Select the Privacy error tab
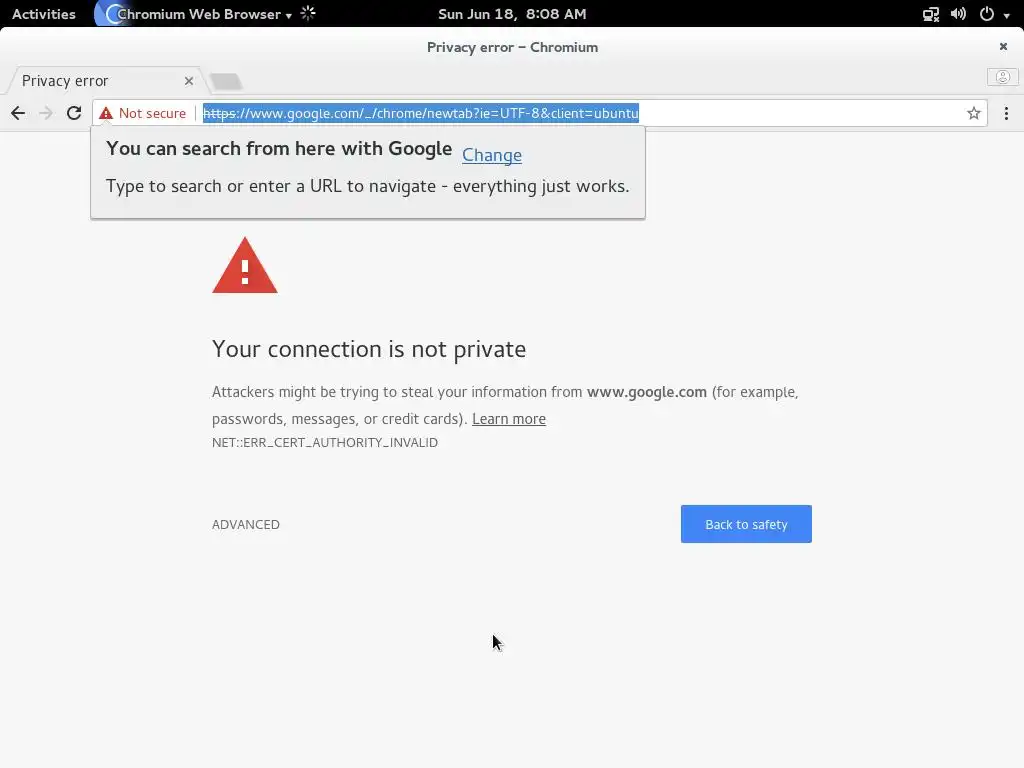Image resolution: width=1024 pixels, height=768 pixels. pos(90,81)
